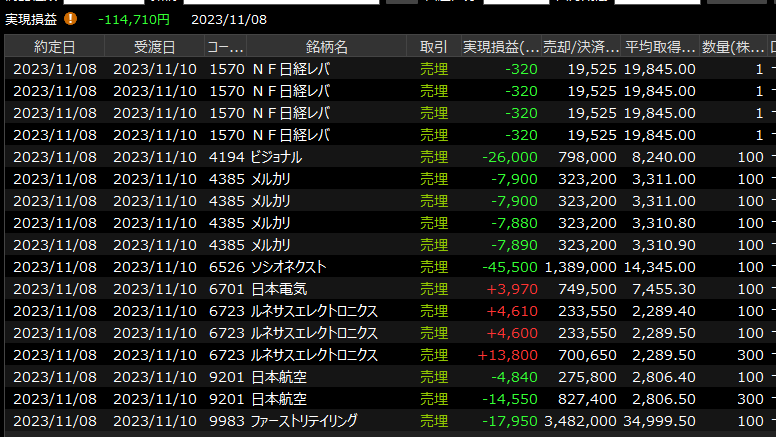Screen dimensions: 776x437
Task: Click the 銘柄名 column header
Action: [327, 47]
